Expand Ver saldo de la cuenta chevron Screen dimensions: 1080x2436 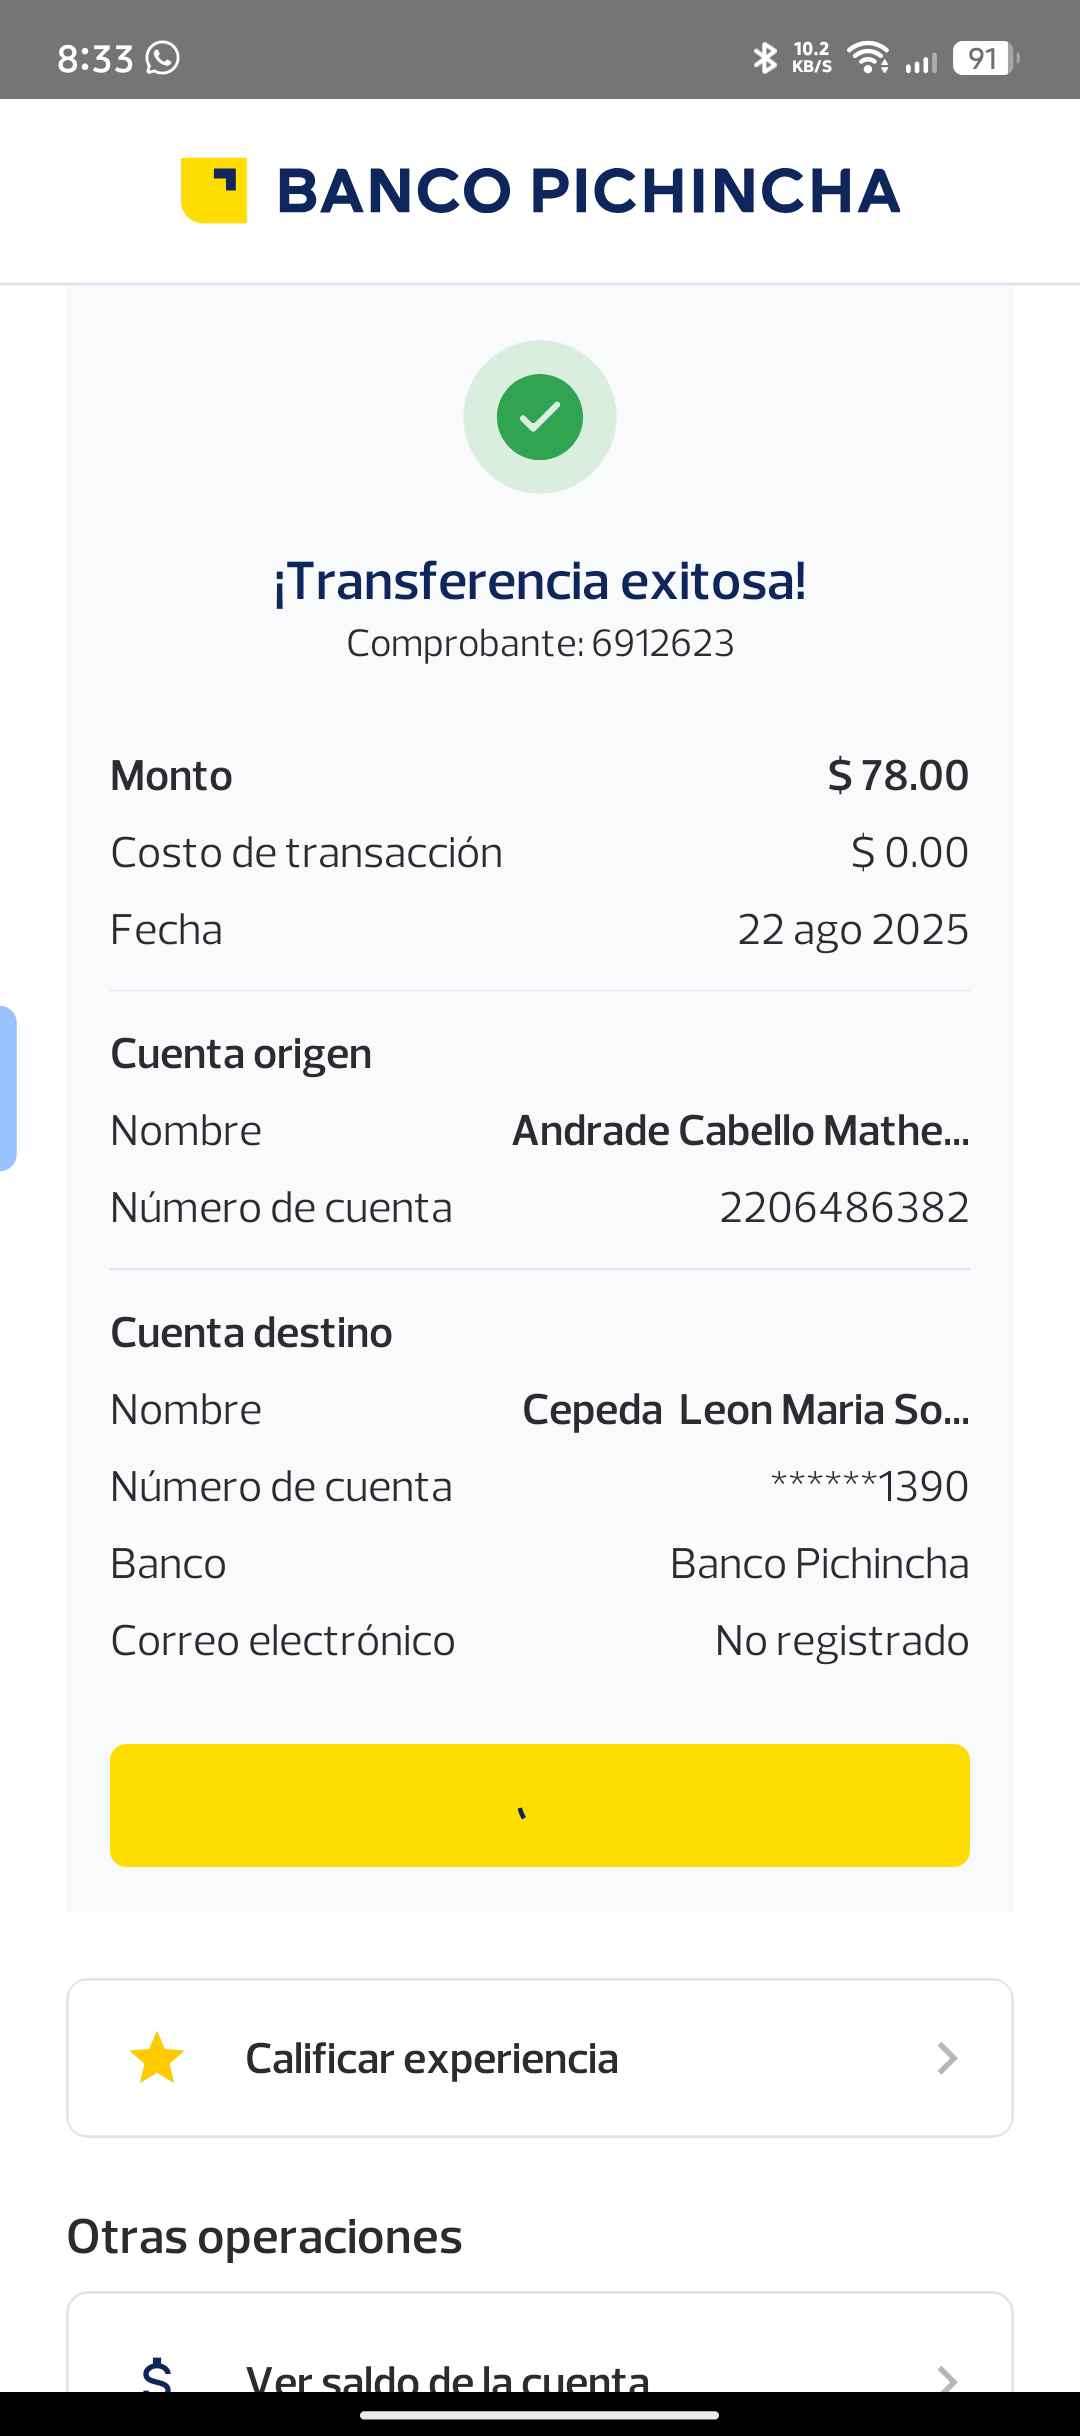pyautogui.click(x=946, y=2376)
